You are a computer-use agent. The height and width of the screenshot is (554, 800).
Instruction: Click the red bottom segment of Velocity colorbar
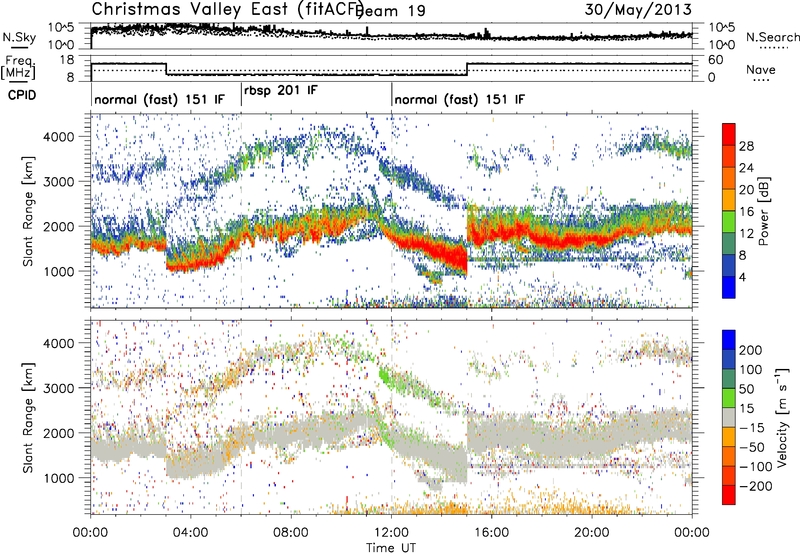point(729,495)
